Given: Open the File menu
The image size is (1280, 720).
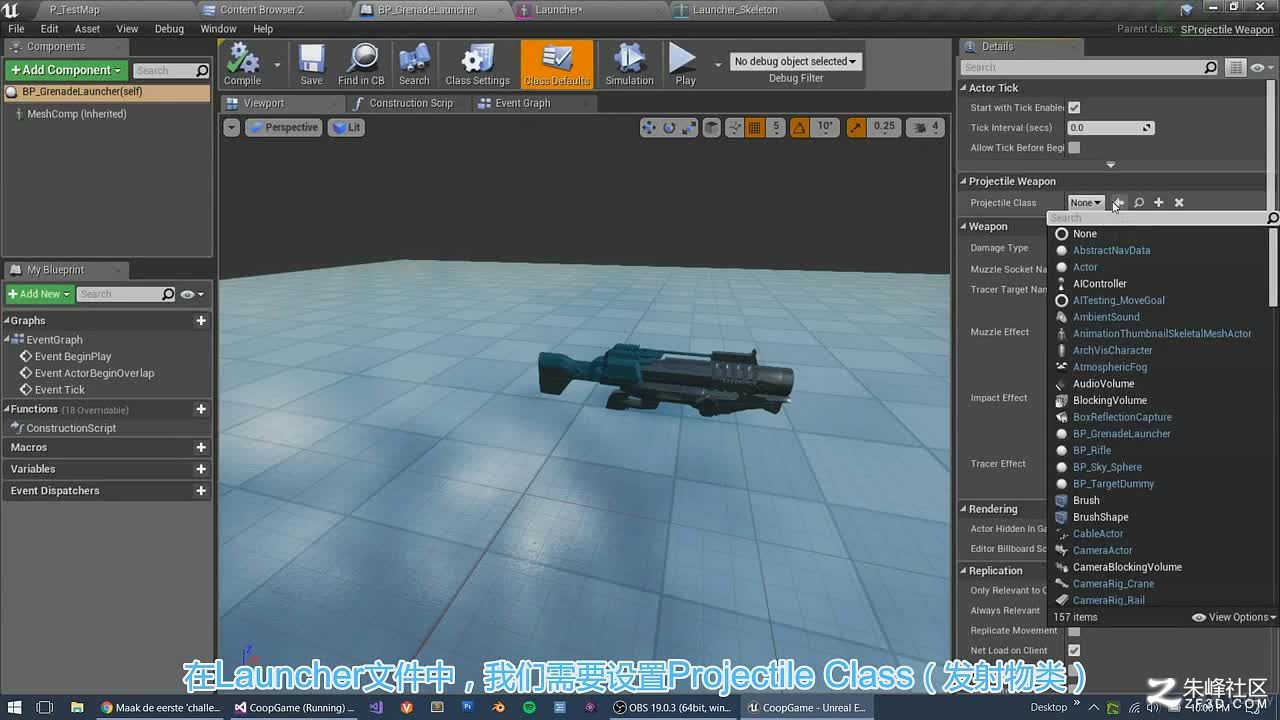Looking at the screenshot, I should click(16, 29).
